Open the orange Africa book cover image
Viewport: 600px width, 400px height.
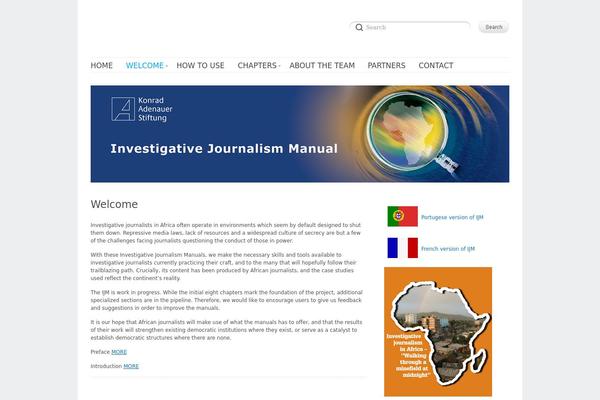coord(438,331)
